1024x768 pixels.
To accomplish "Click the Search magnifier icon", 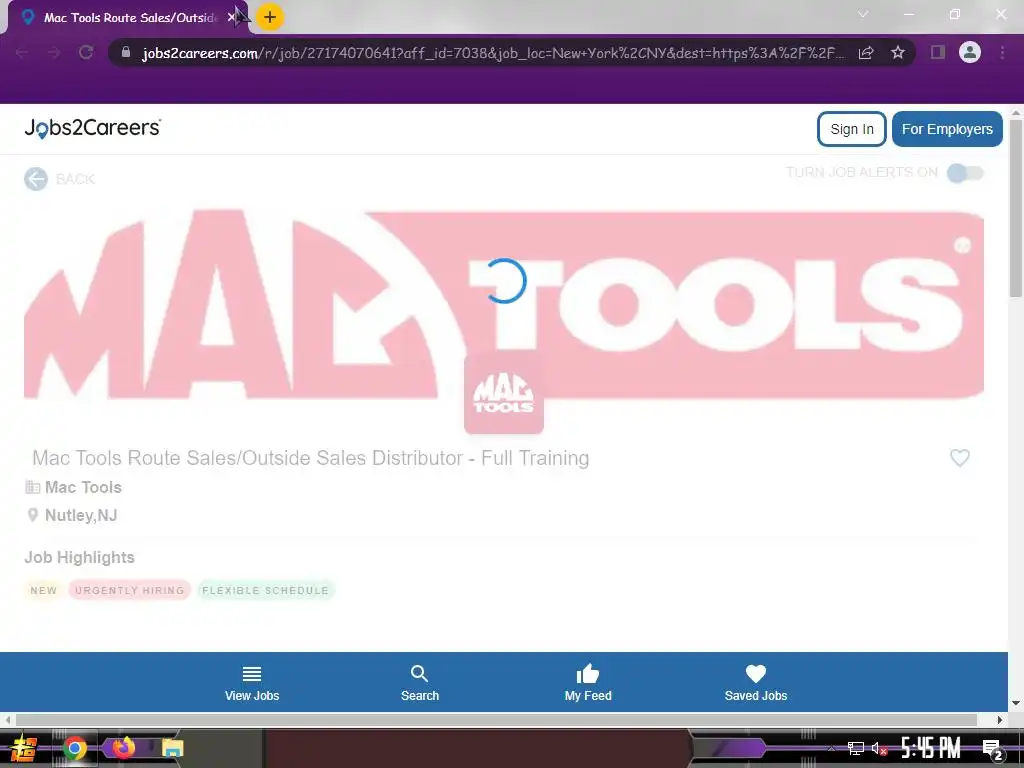I will [419, 673].
